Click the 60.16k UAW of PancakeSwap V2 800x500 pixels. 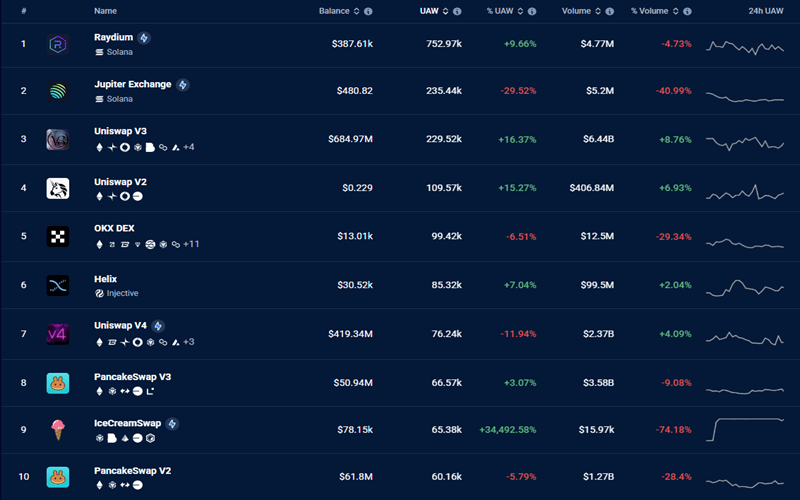click(446, 477)
